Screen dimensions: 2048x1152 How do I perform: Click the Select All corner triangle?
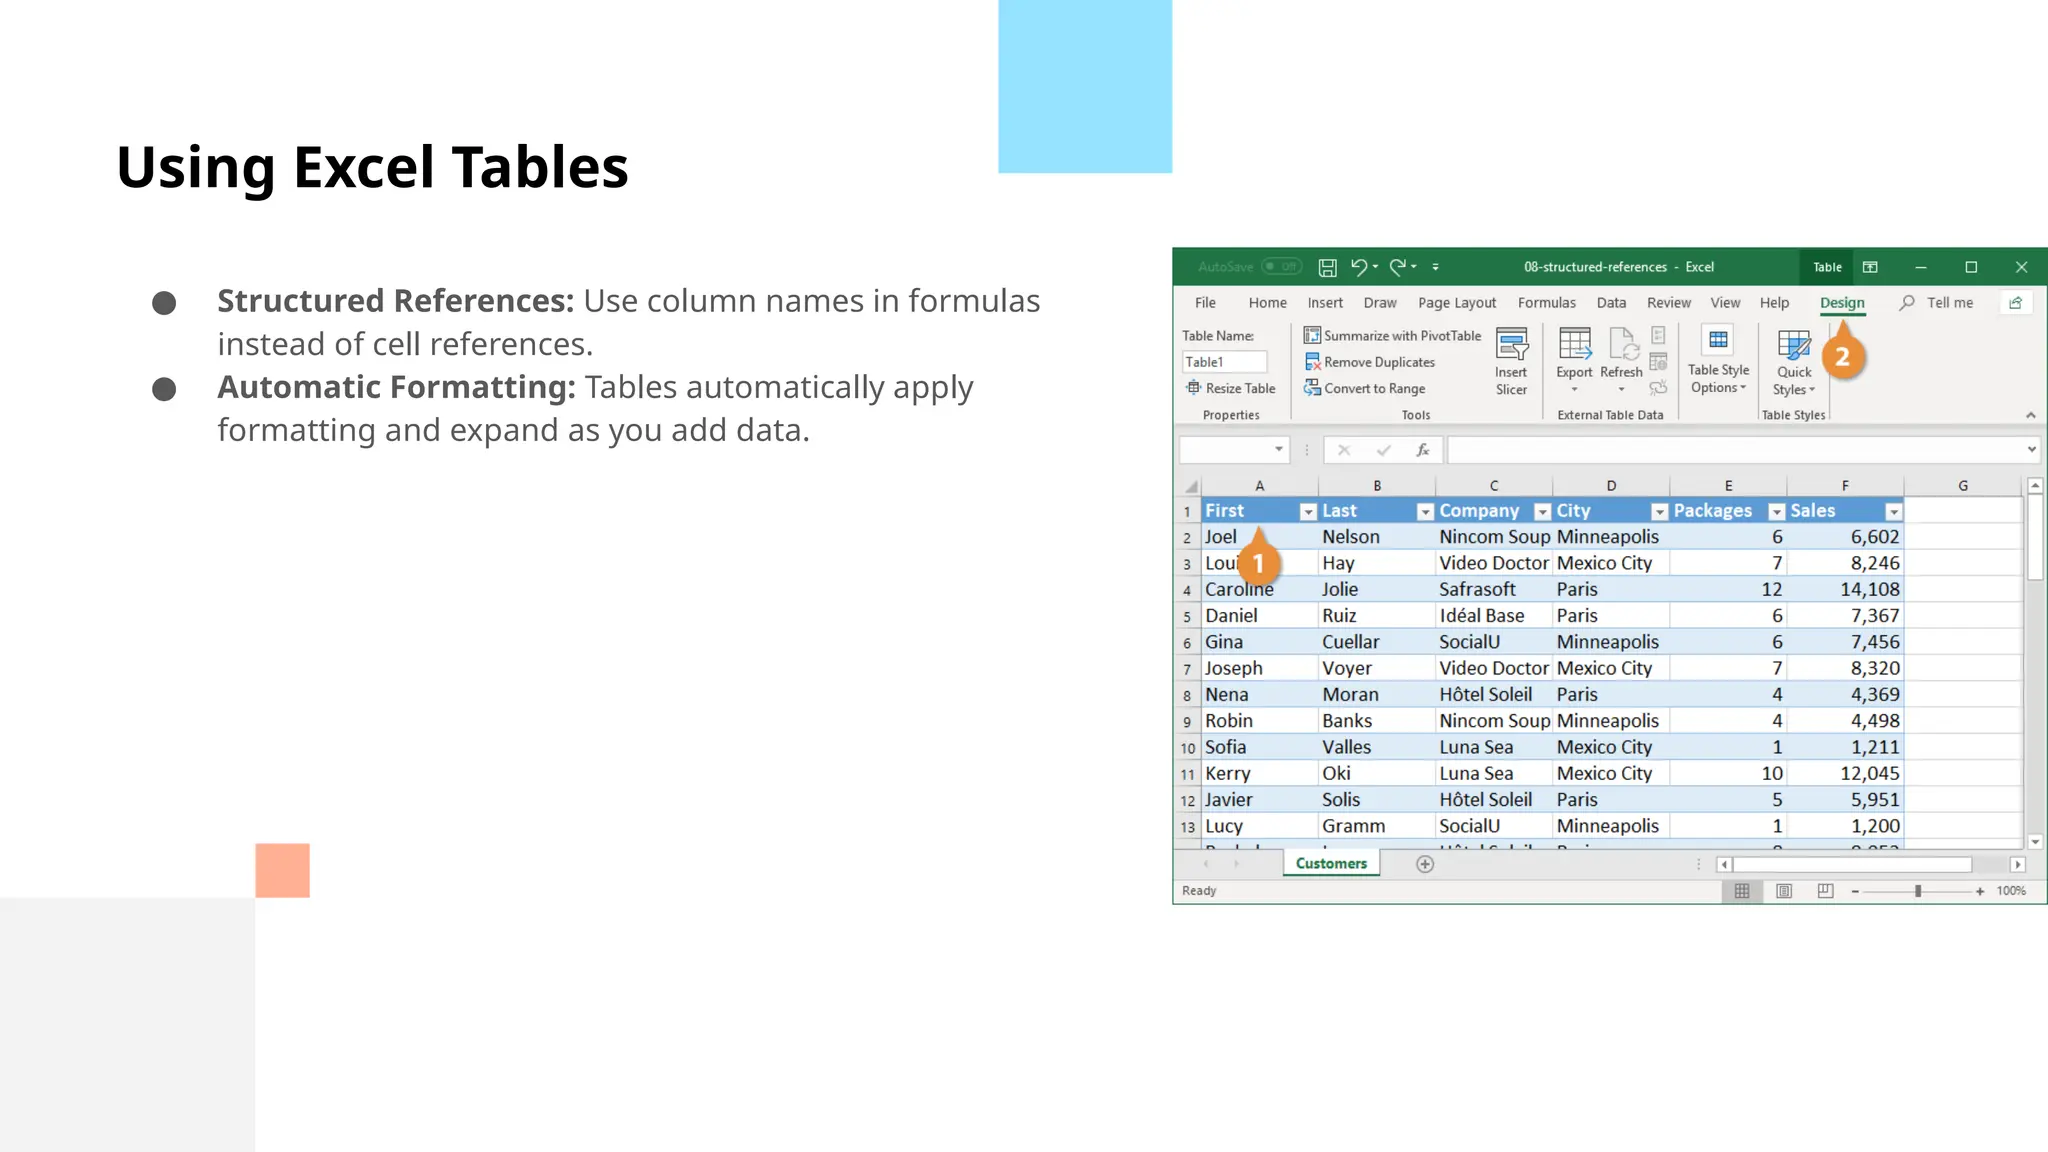pyautogui.click(x=1190, y=486)
